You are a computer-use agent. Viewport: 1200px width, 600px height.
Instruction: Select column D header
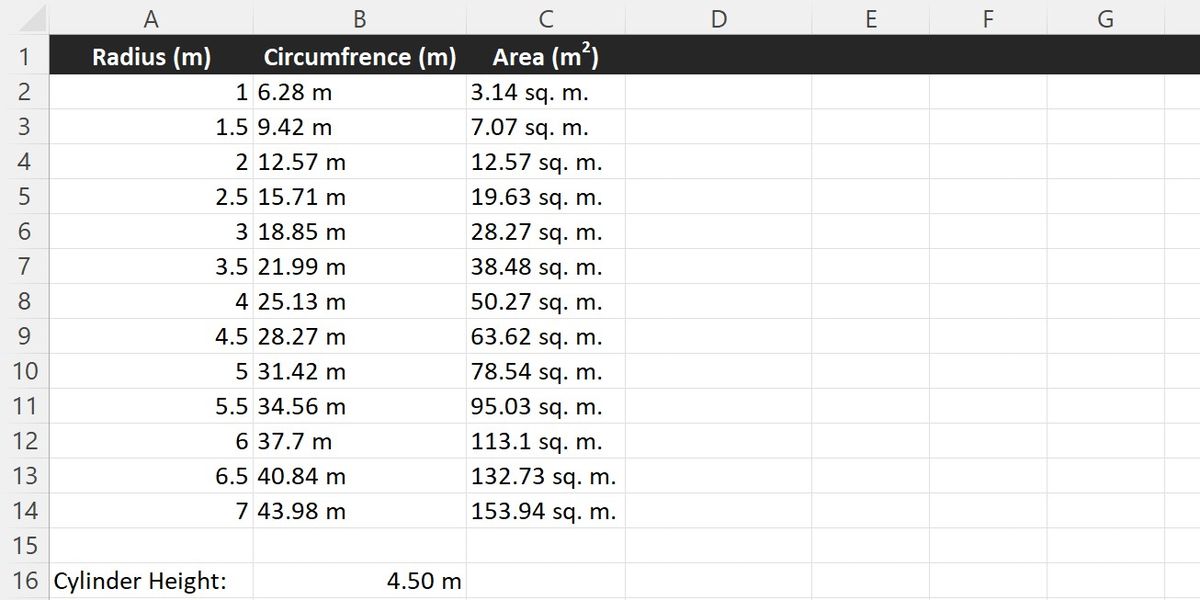click(718, 18)
